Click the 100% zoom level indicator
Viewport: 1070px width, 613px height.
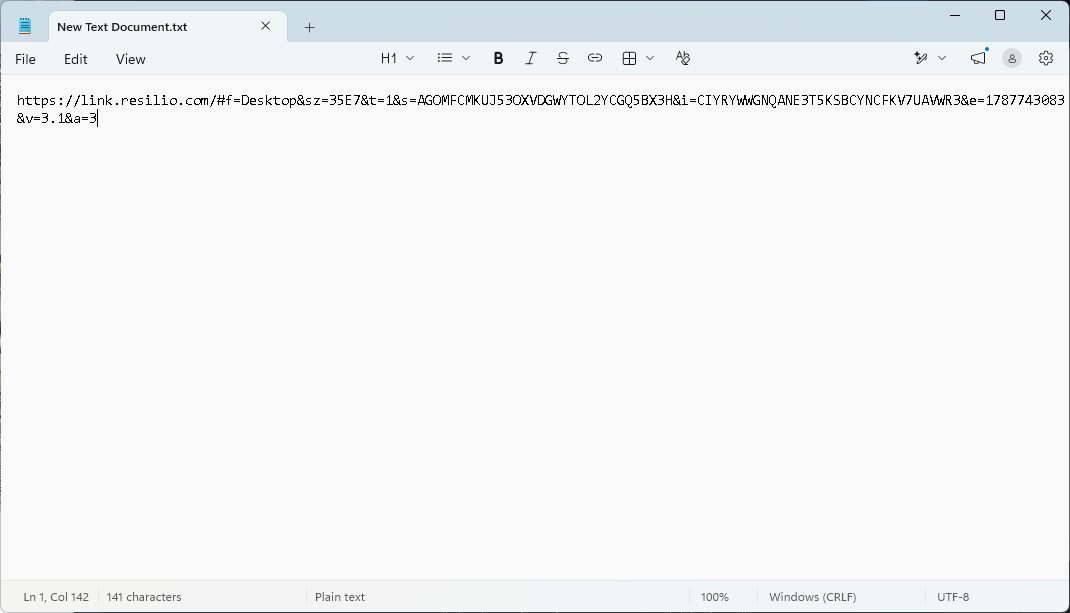714,597
